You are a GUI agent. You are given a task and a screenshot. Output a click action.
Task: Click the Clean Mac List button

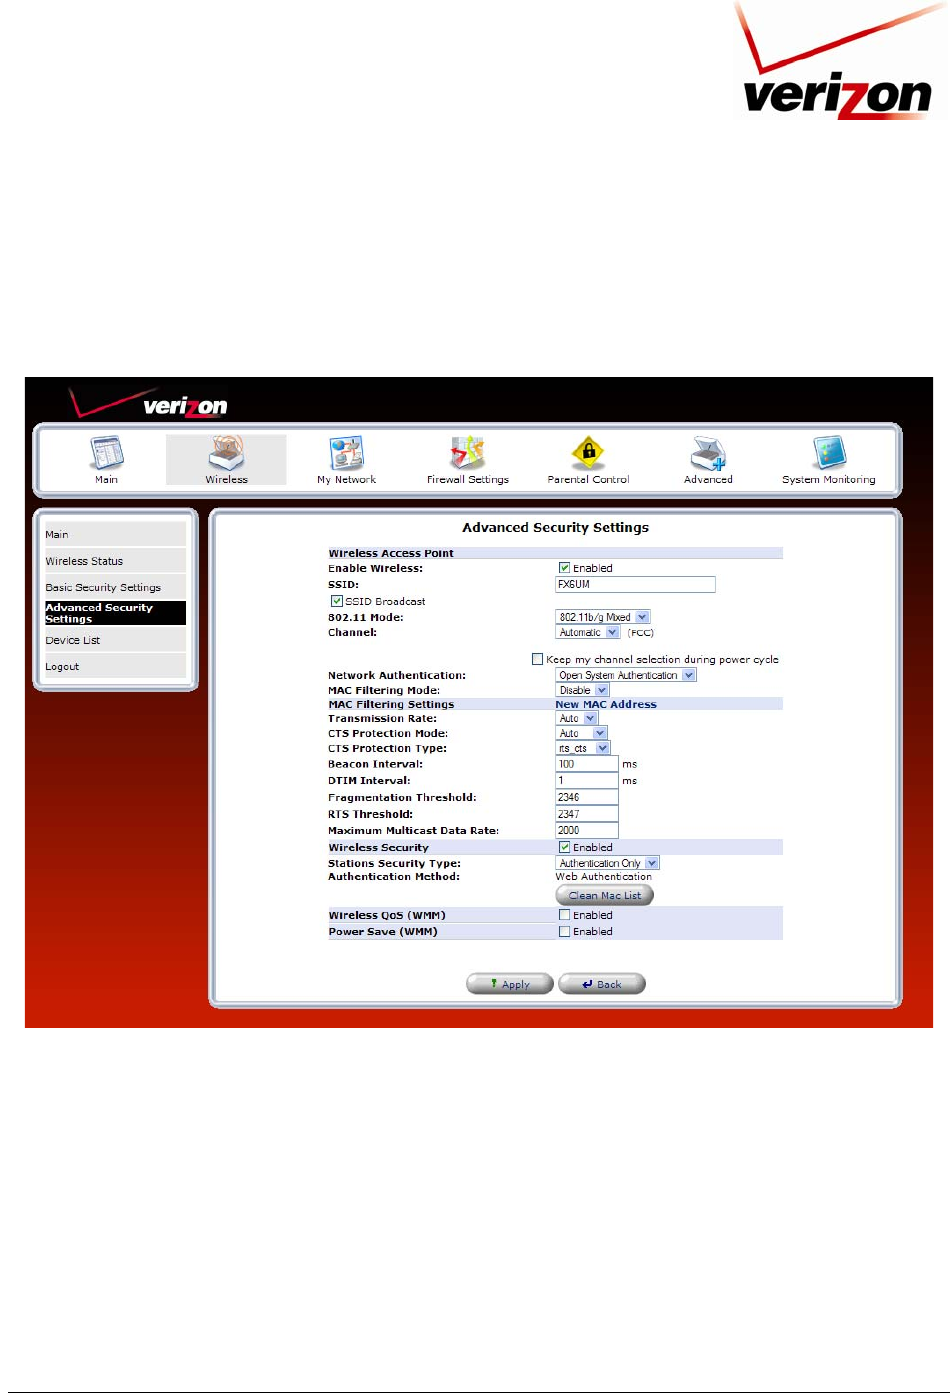[x=604, y=895]
